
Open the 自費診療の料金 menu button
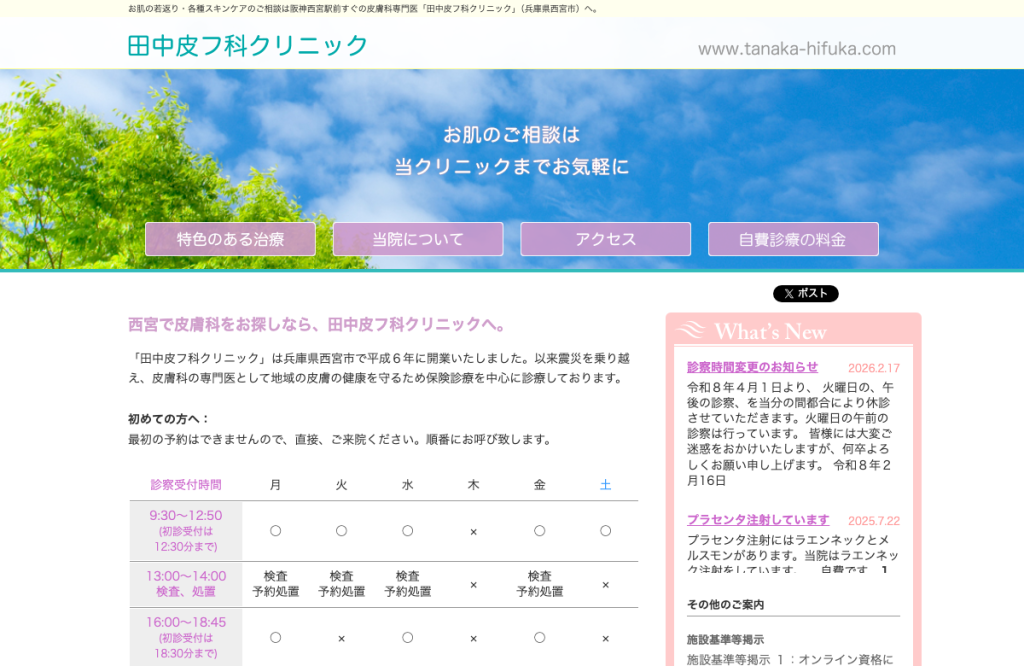[793, 239]
